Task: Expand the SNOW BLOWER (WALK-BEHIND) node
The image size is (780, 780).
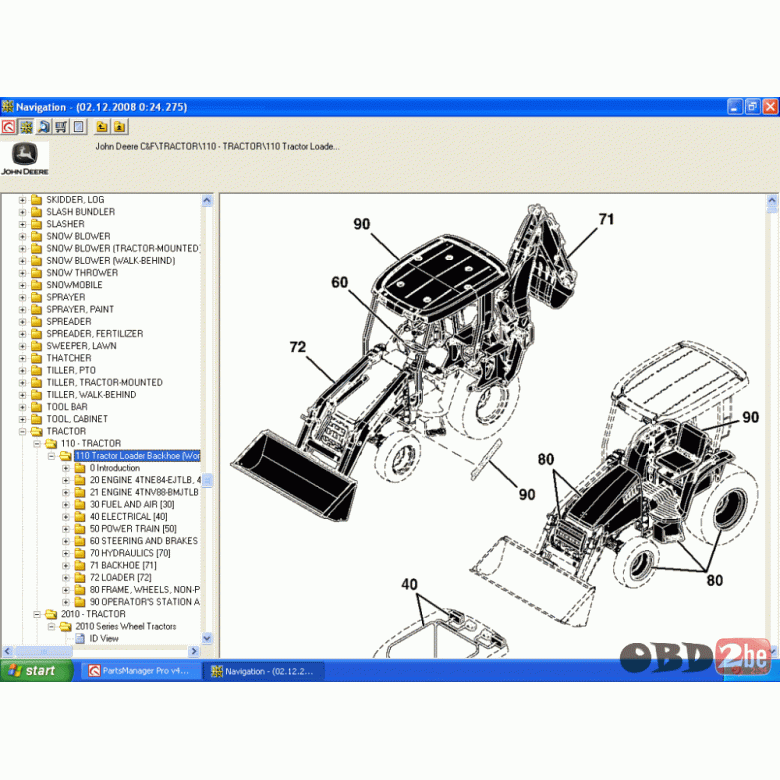Action: click(22, 261)
